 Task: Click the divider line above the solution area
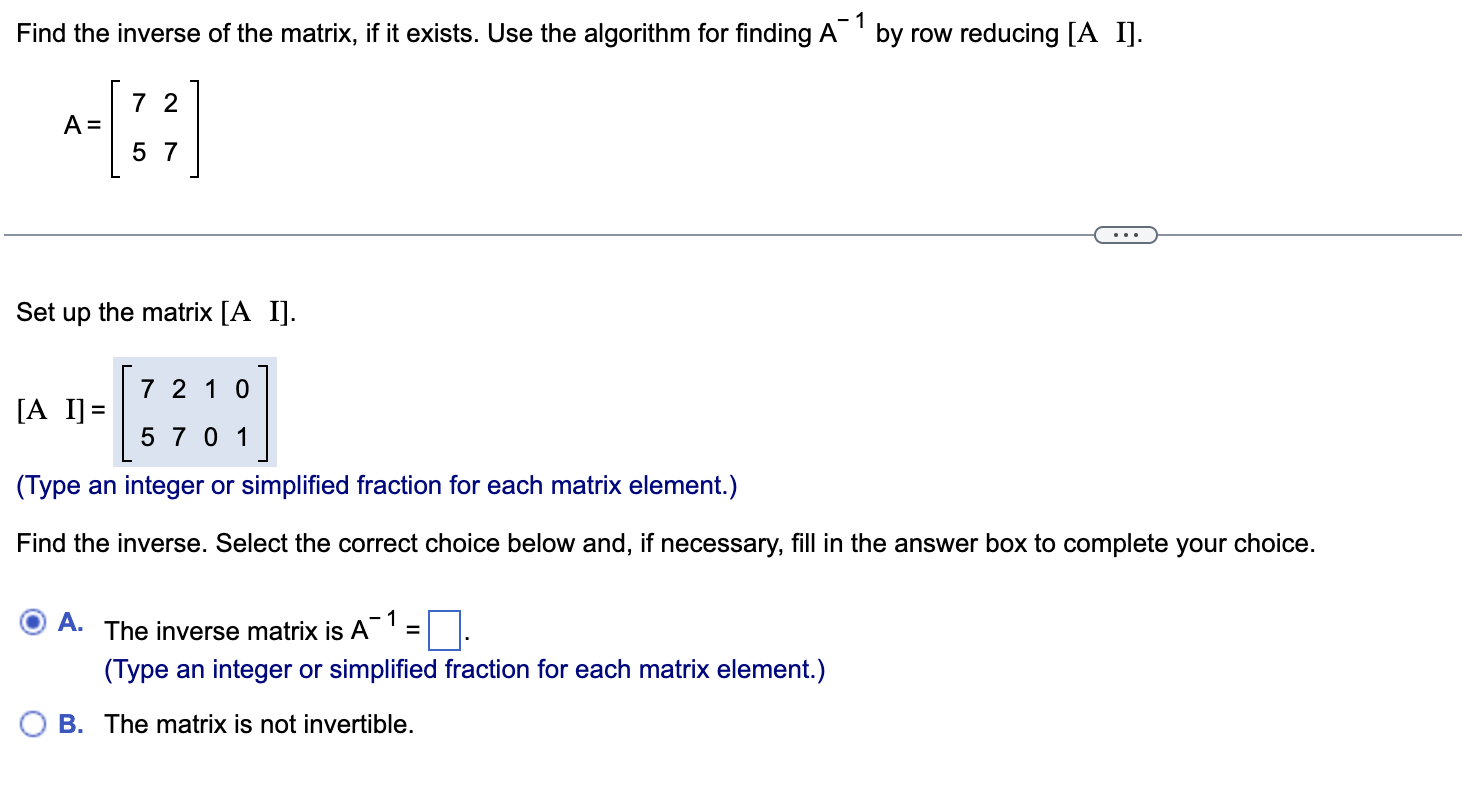500,234
